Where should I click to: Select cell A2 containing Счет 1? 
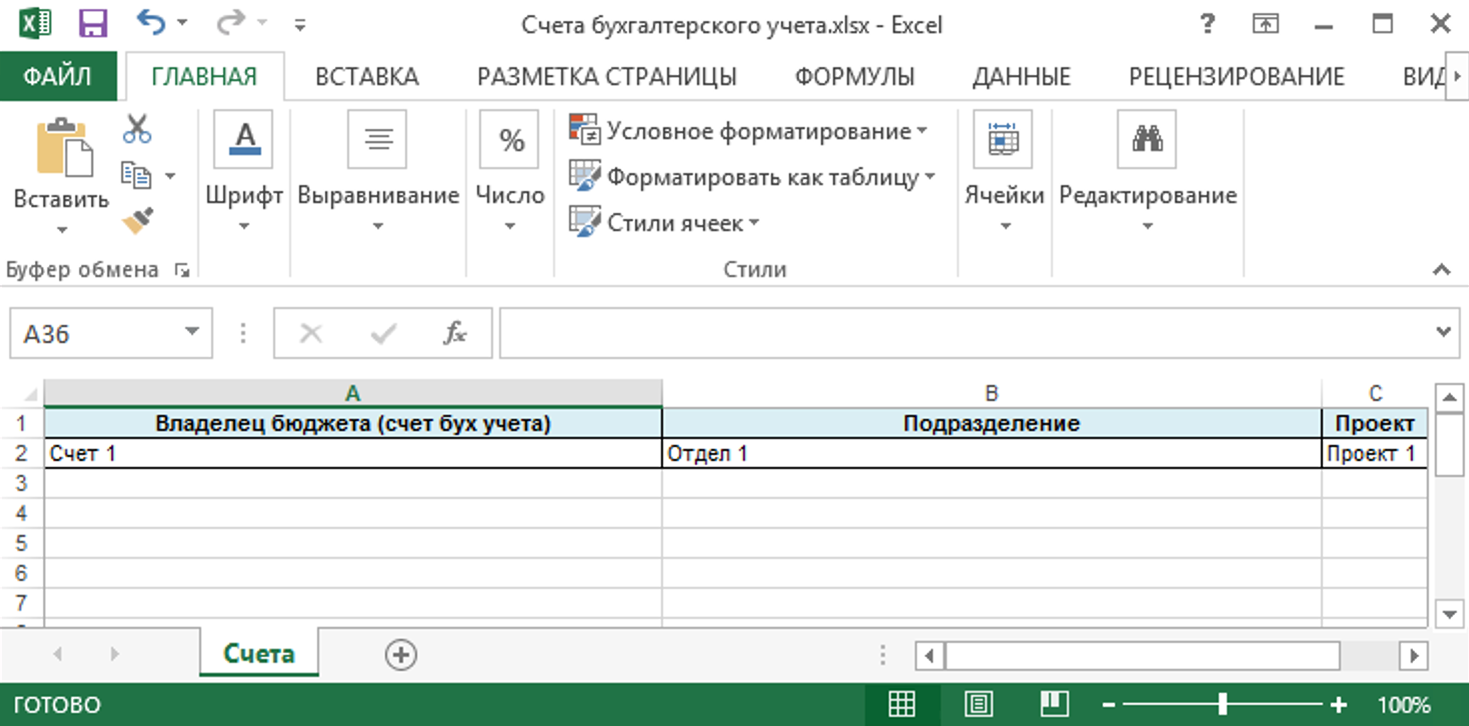[x=352, y=454]
